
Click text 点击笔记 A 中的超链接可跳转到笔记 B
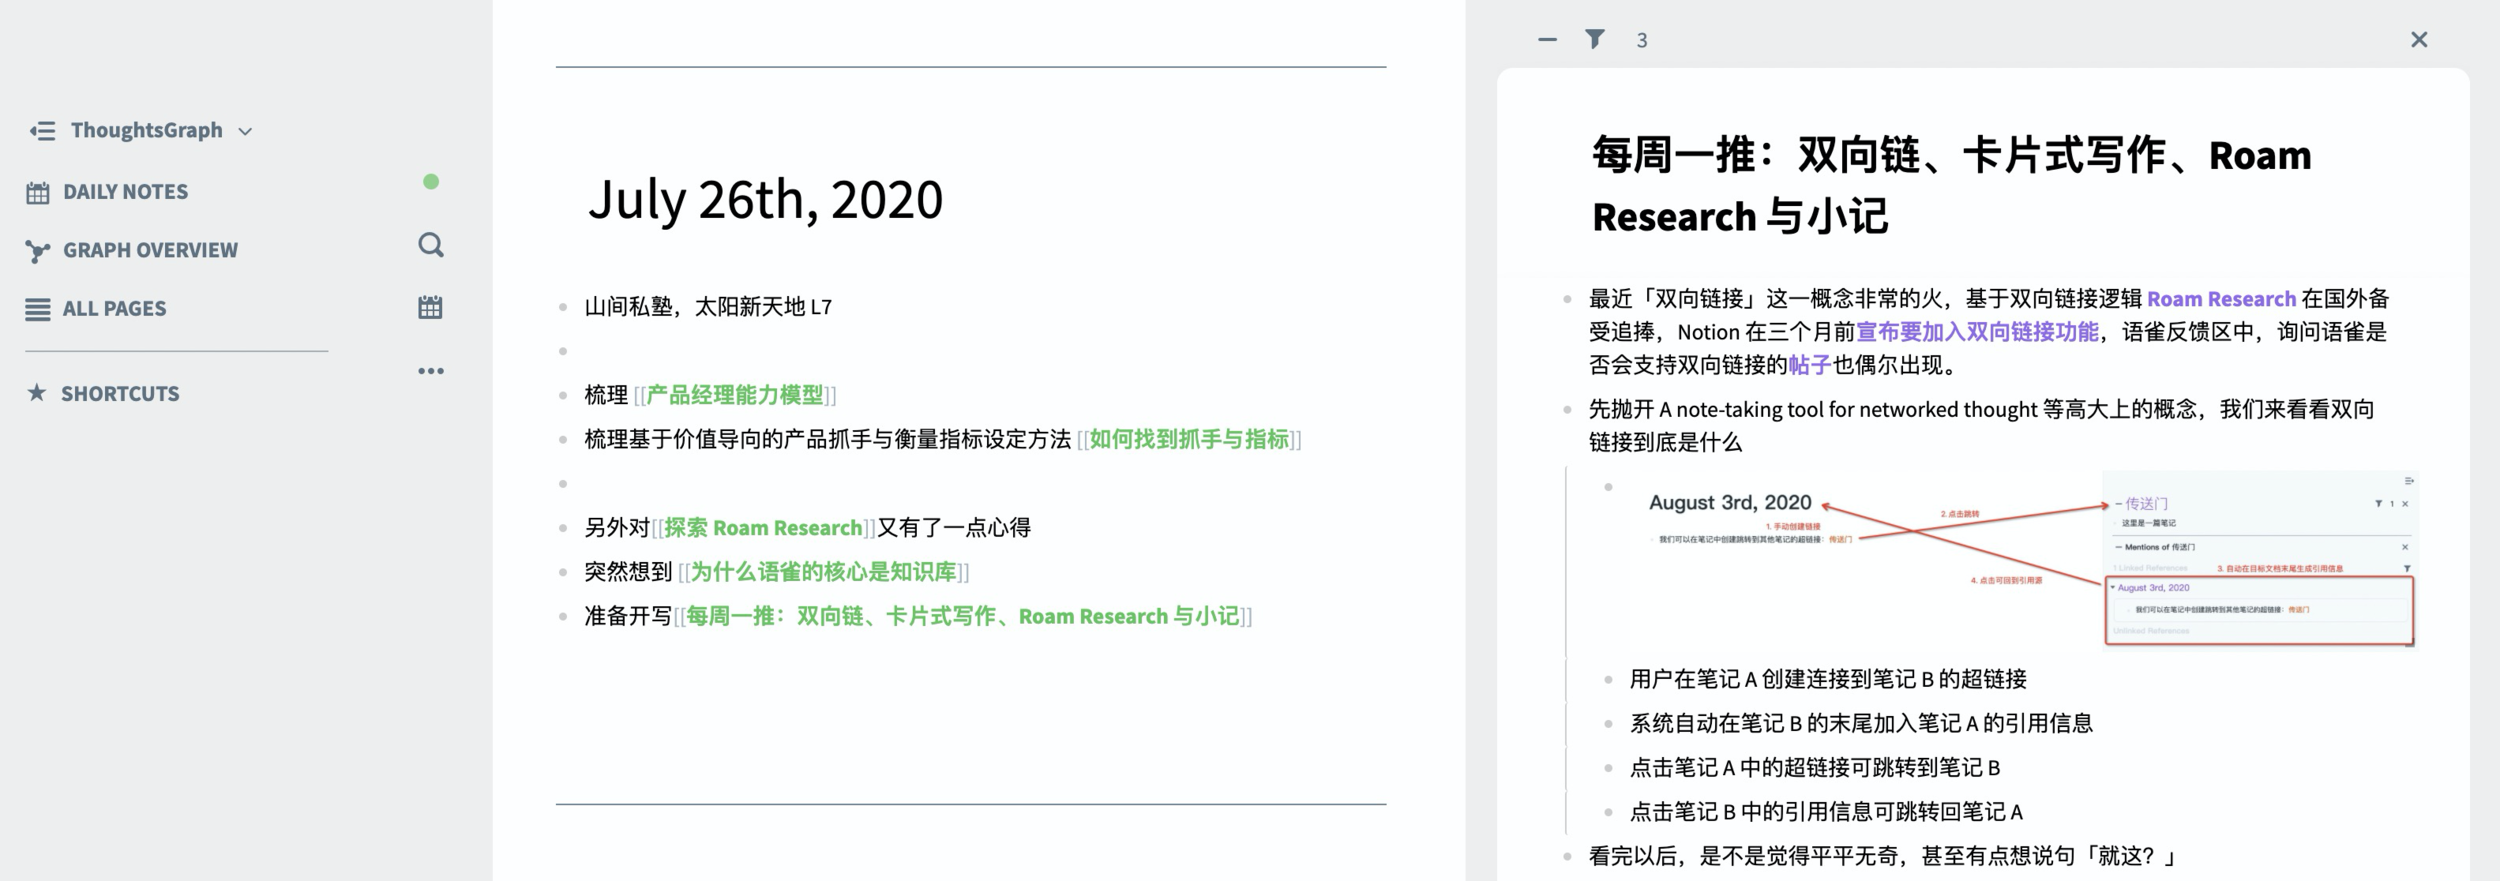coord(1815,768)
